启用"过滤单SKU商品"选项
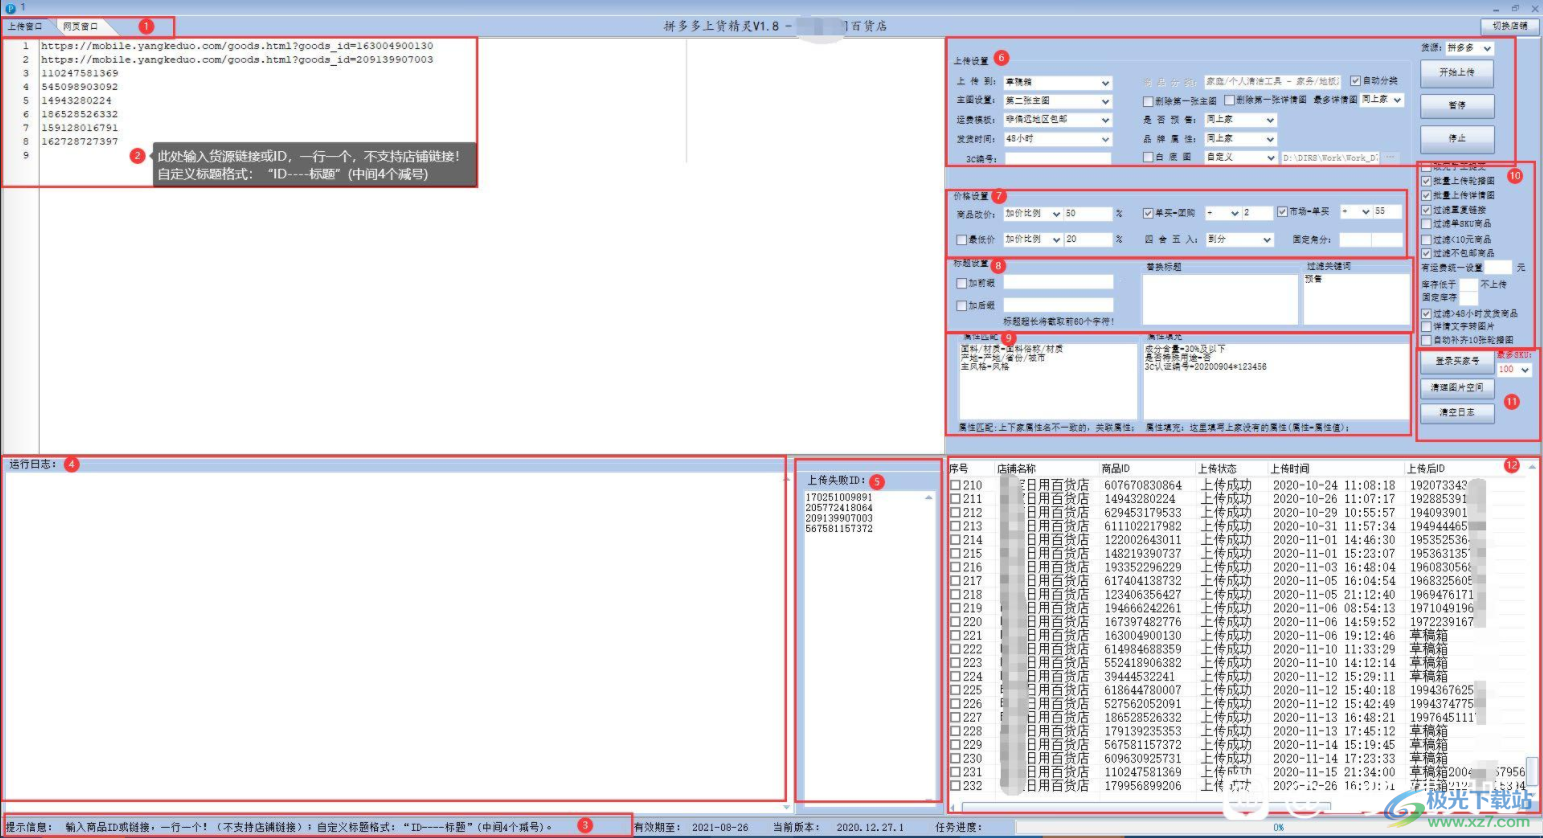 (x=1426, y=222)
